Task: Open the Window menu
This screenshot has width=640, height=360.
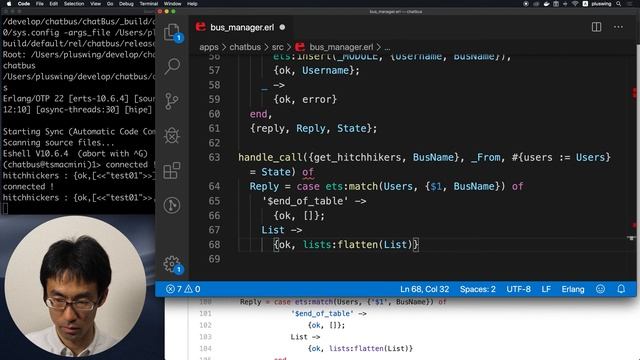Action: point(173,4)
